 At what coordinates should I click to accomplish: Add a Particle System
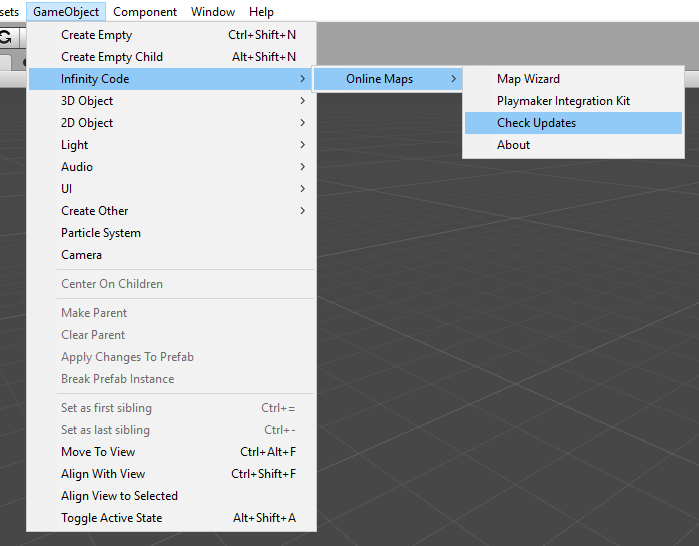click(x=172, y=233)
